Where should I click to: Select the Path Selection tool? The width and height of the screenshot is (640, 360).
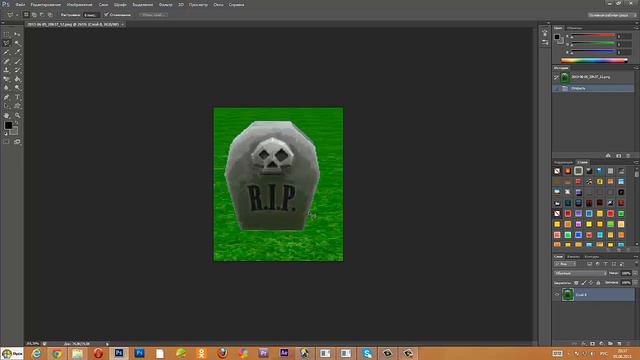click(x=7, y=106)
